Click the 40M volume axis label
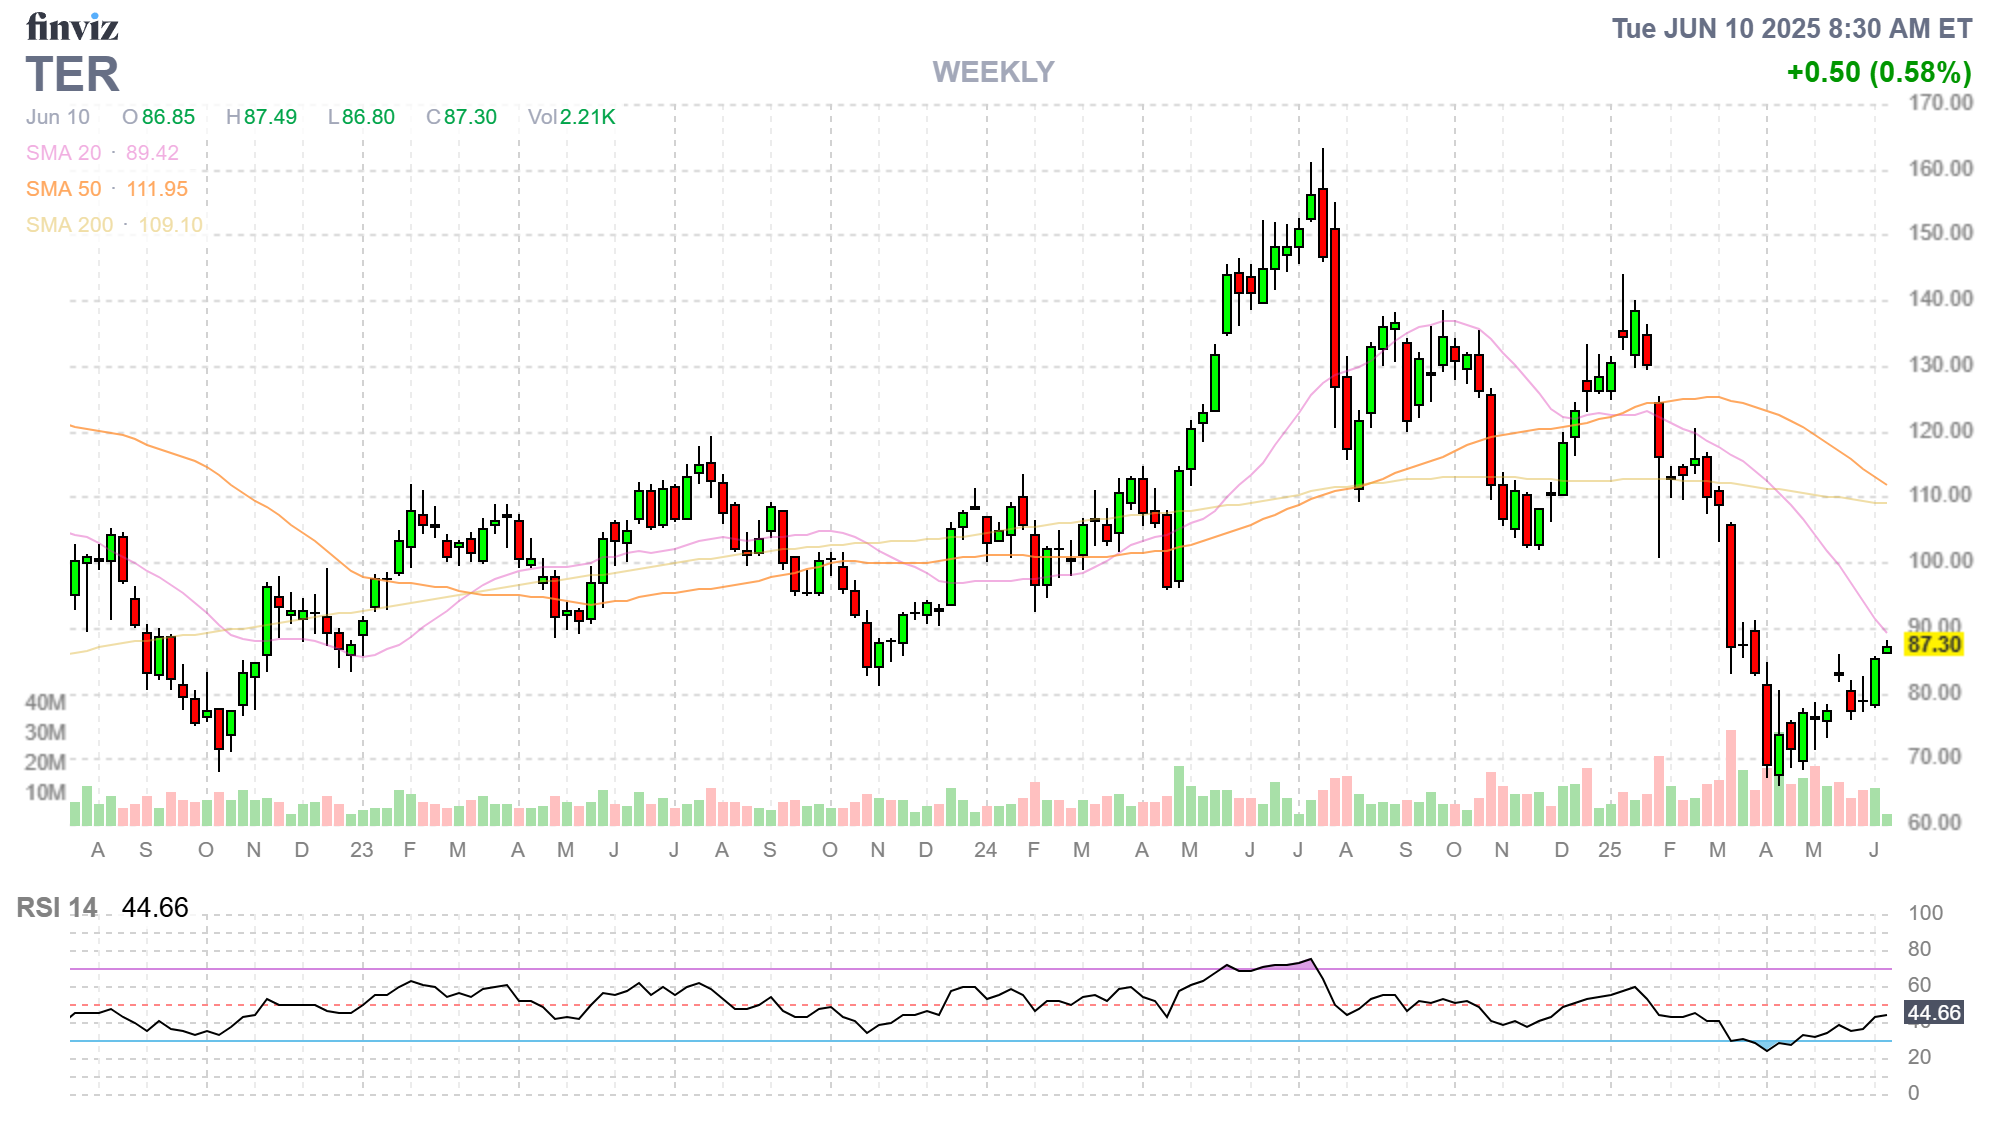Screen dimensions: 1998x1124 46,702
